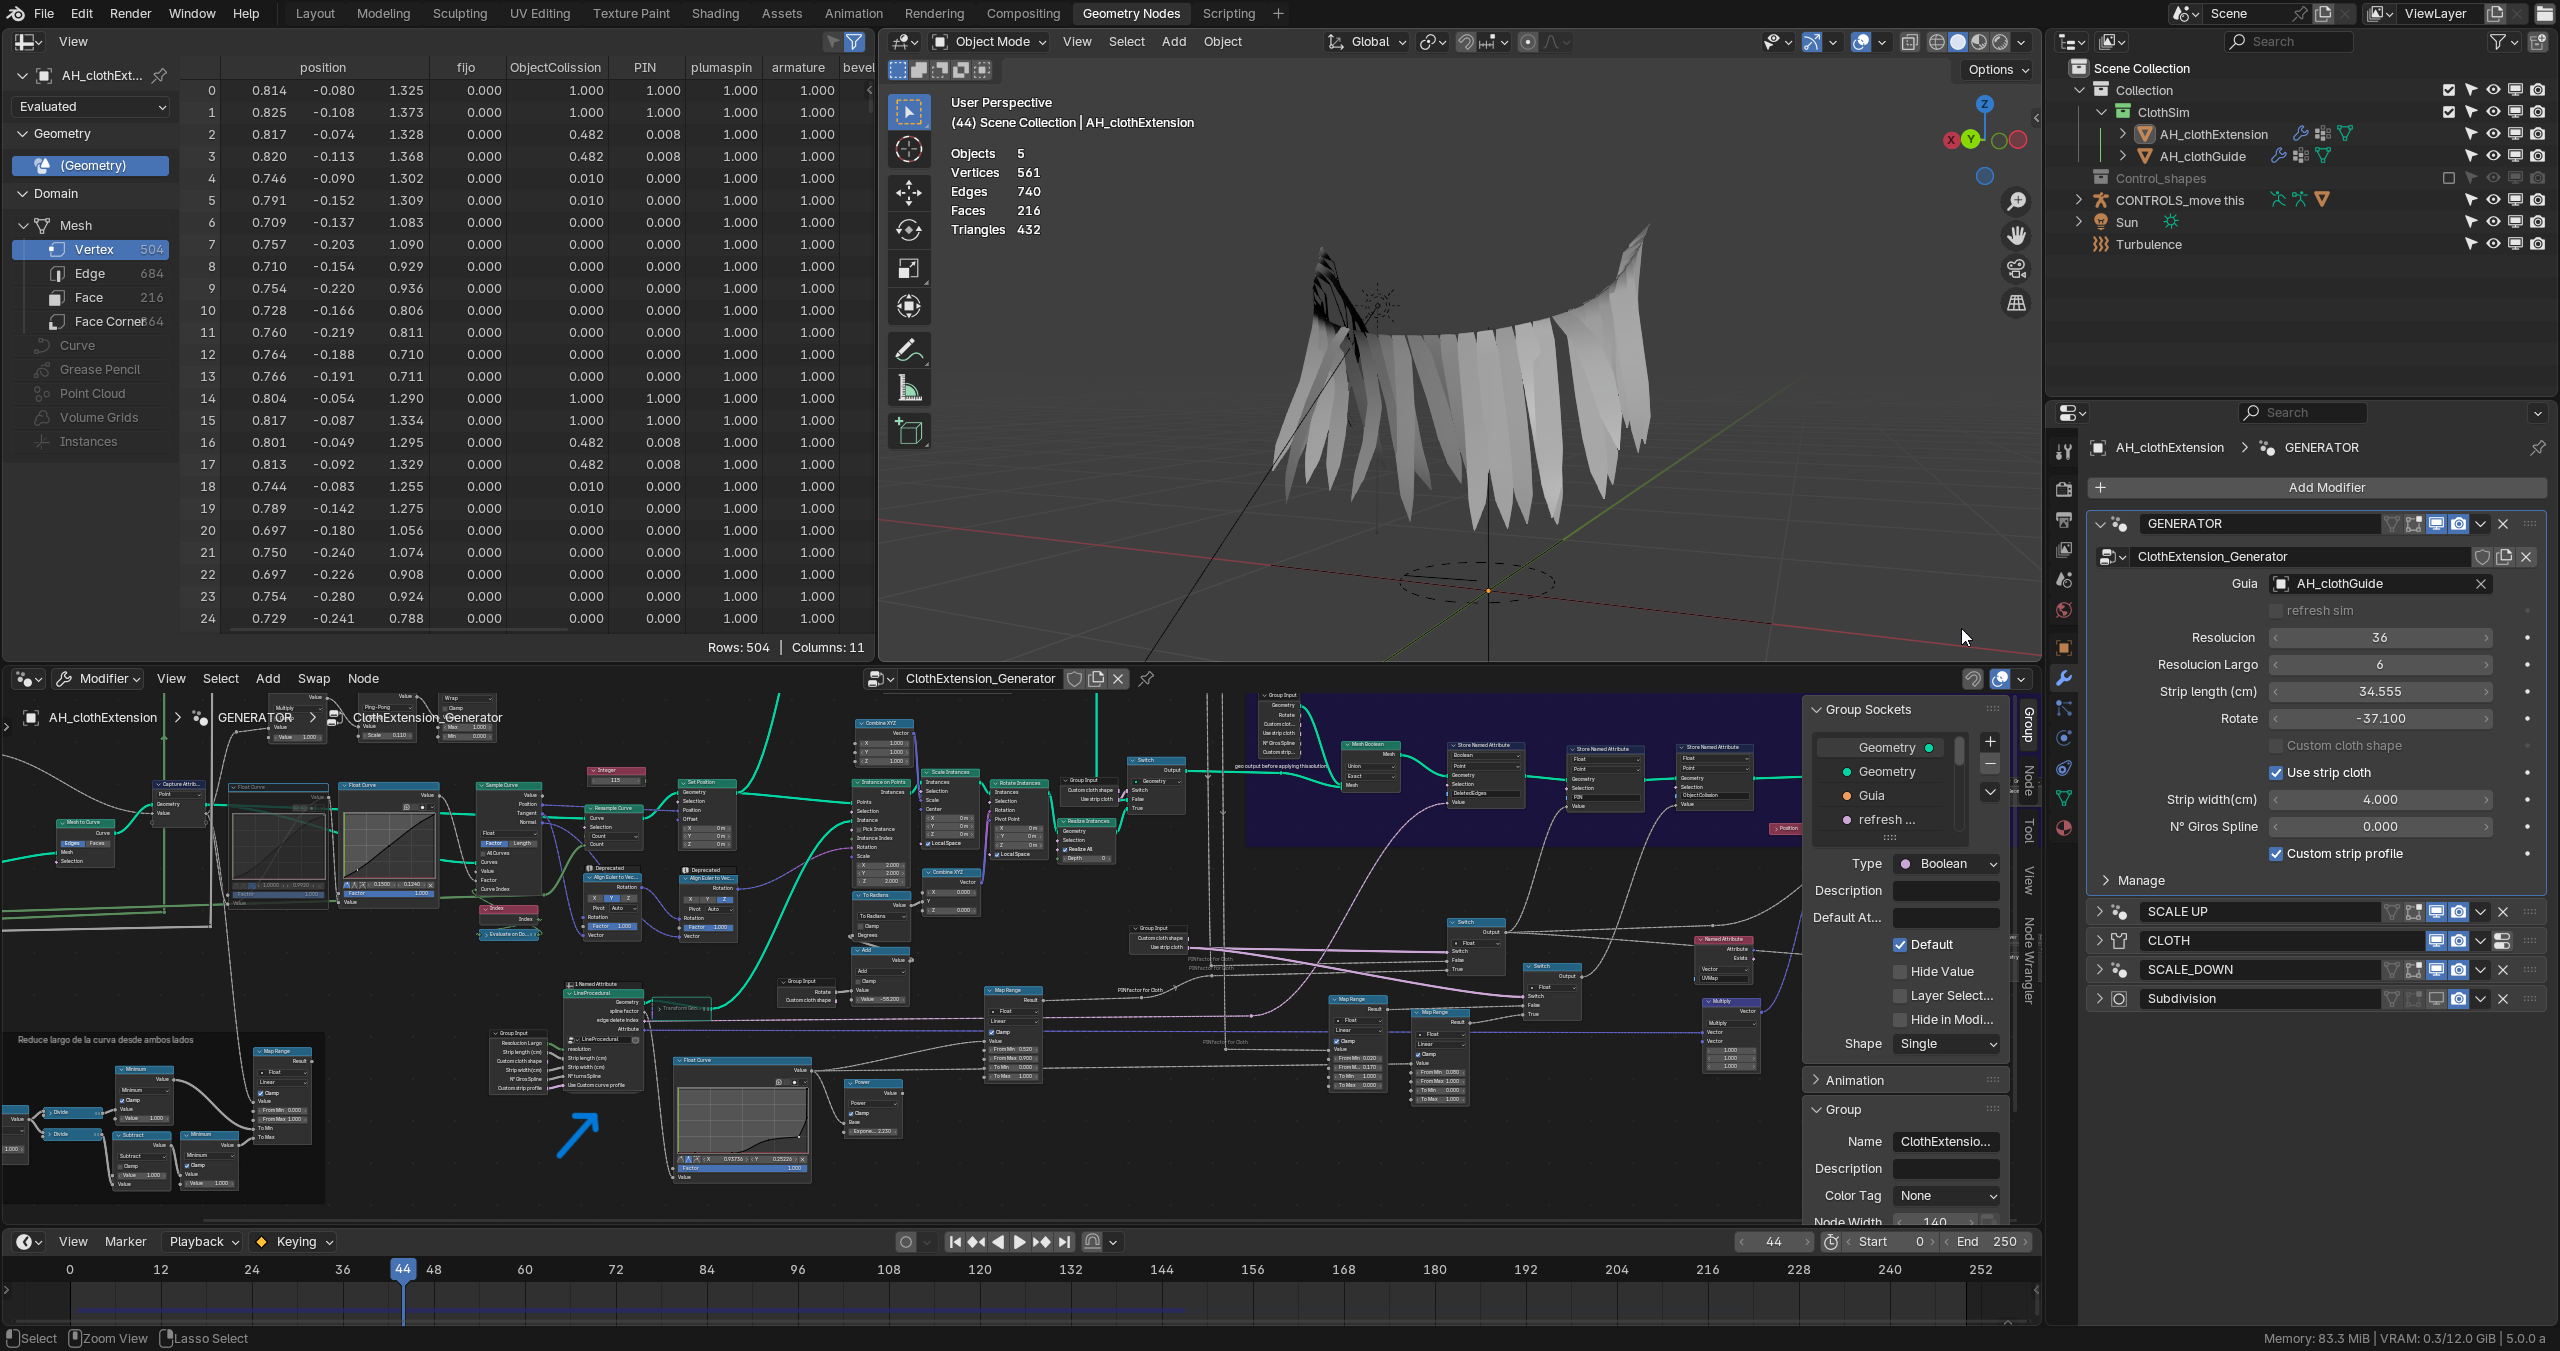Open the Modifiers wrench tab in Properties

pyautogui.click(x=2064, y=678)
